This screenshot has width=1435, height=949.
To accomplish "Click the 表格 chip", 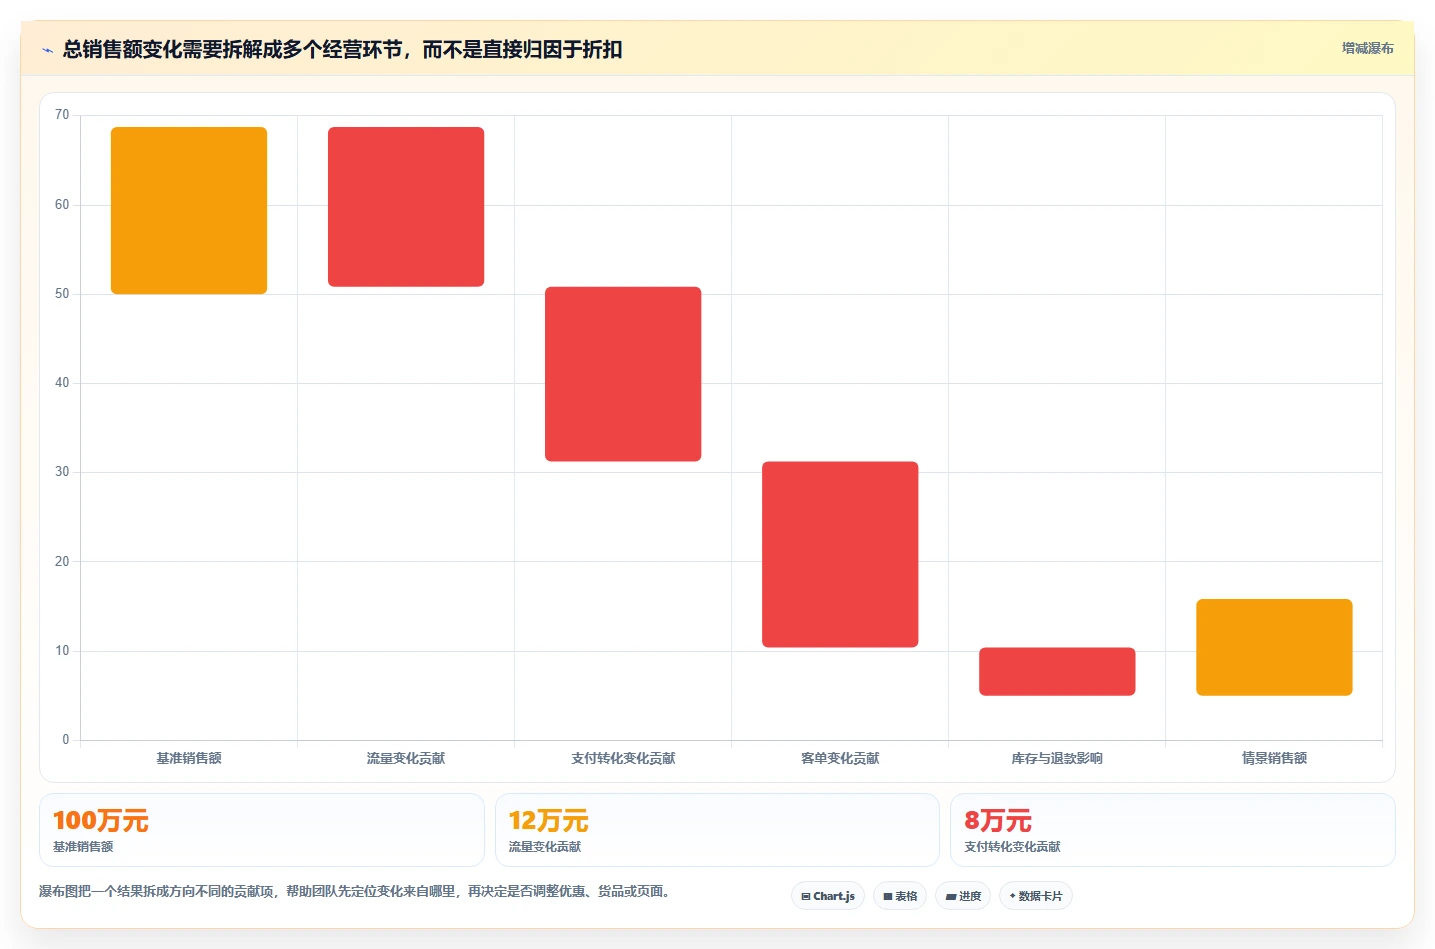I will [x=900, y=896].
